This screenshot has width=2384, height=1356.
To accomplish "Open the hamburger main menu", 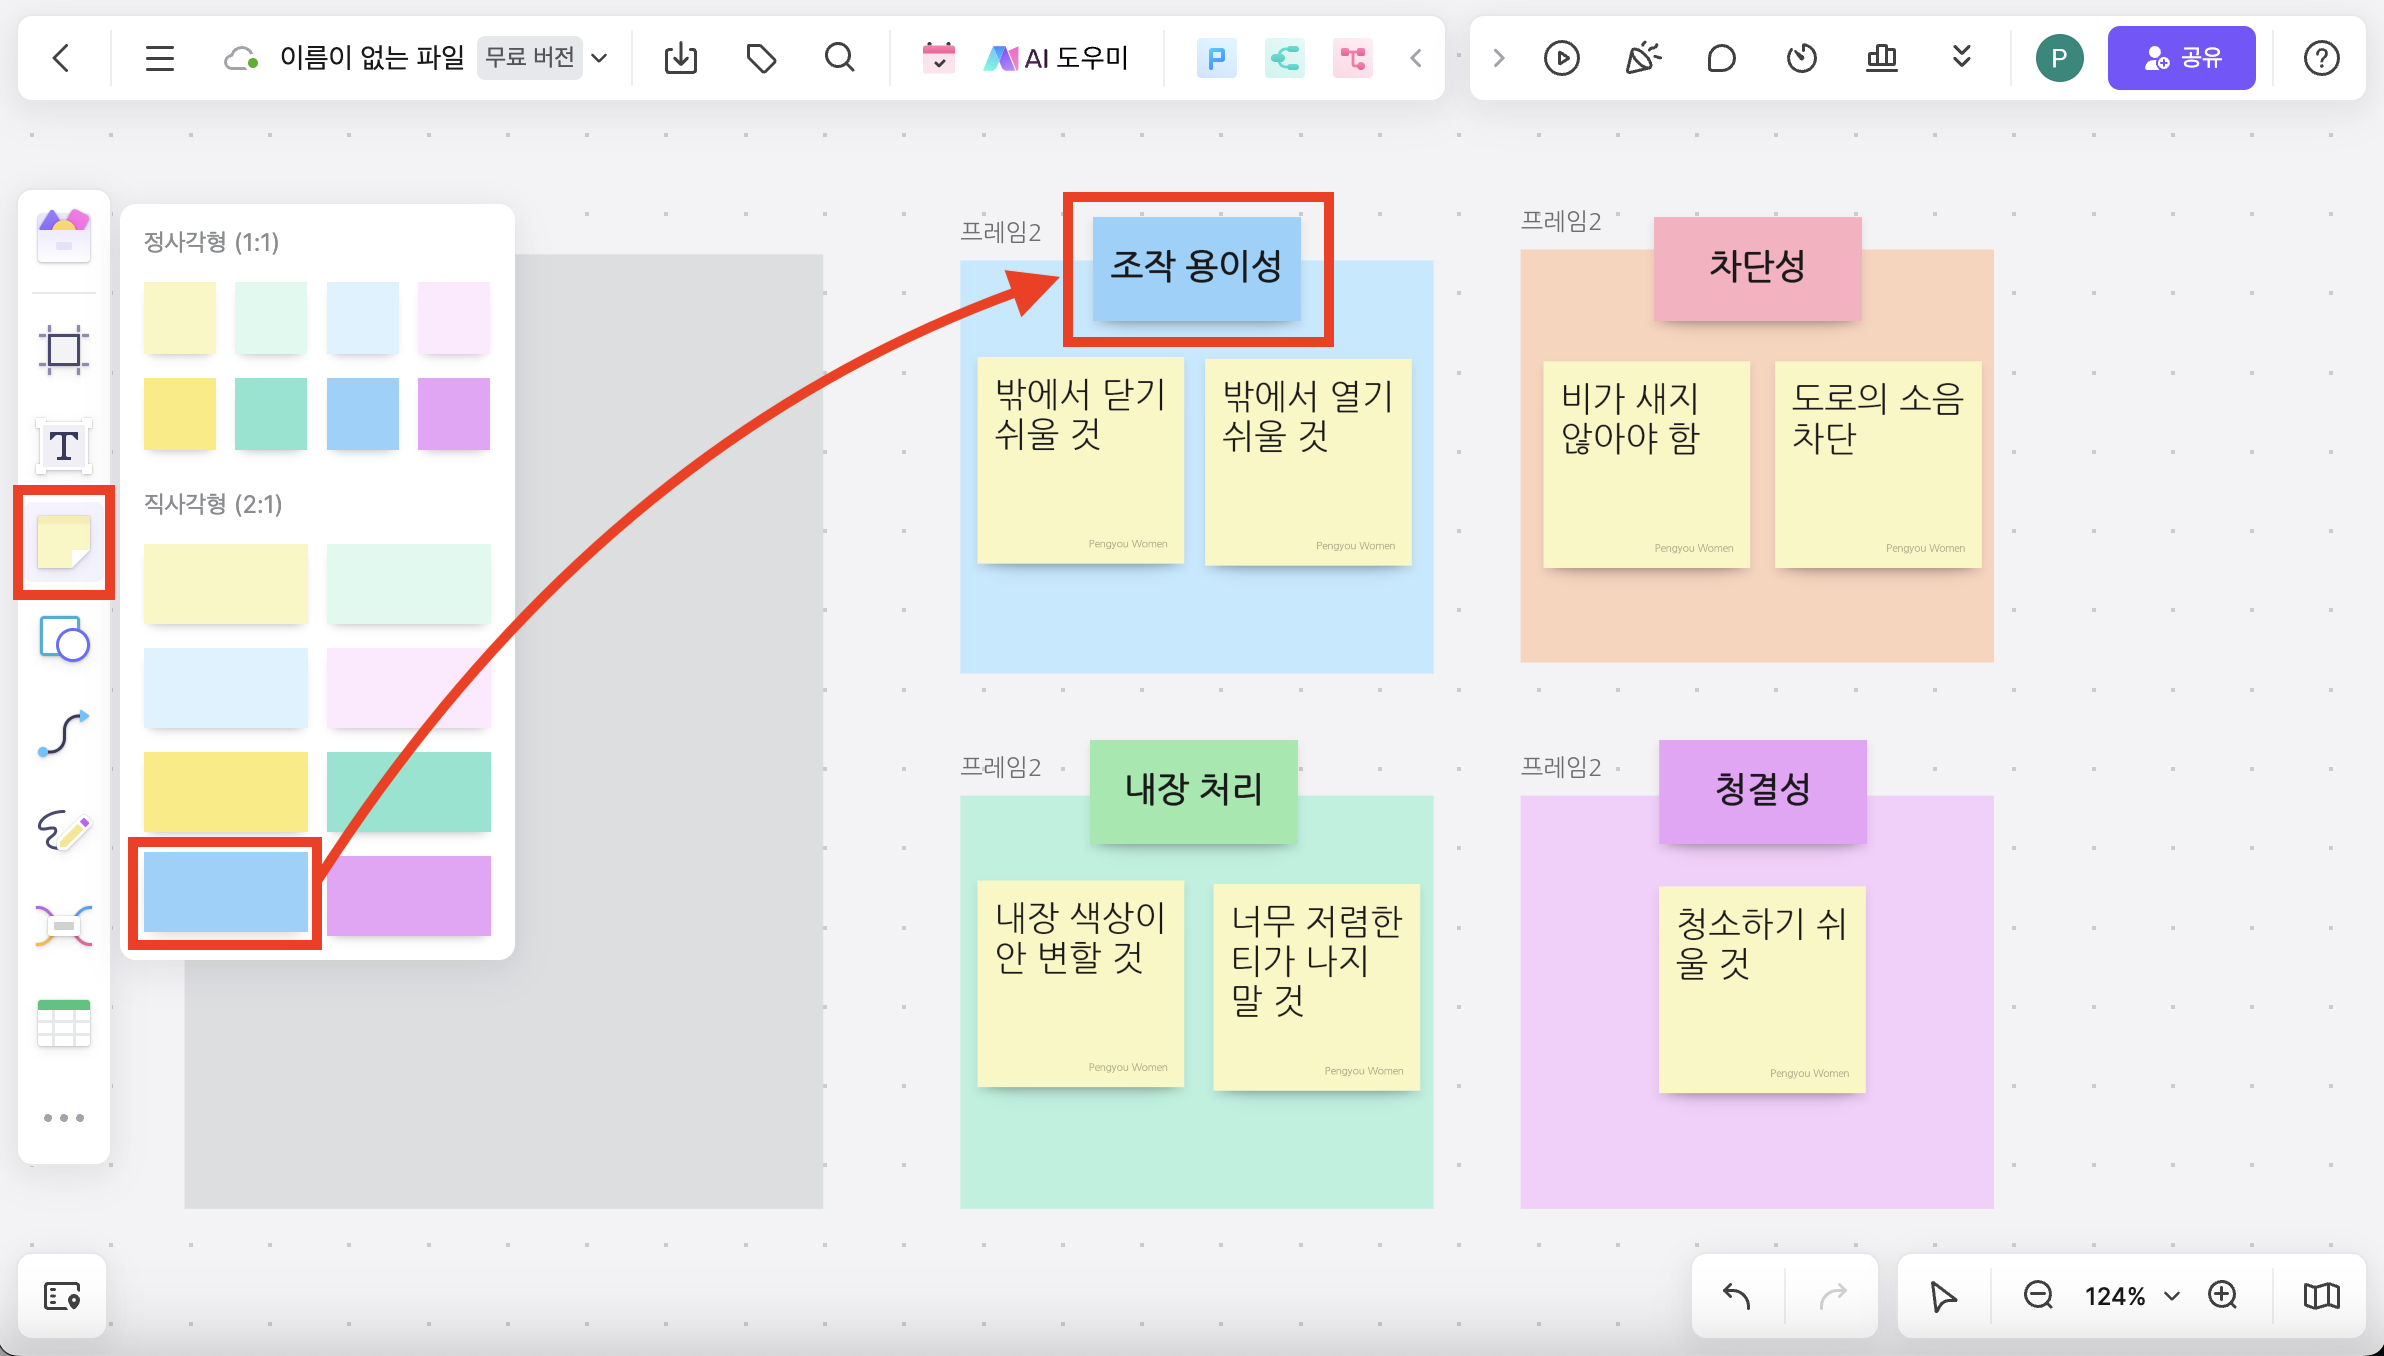I will click(160, 58).
